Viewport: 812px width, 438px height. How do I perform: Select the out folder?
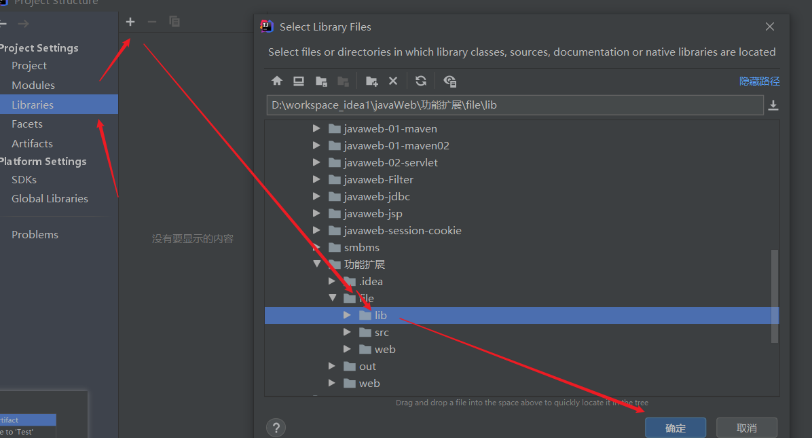click(x=367, y=367)
